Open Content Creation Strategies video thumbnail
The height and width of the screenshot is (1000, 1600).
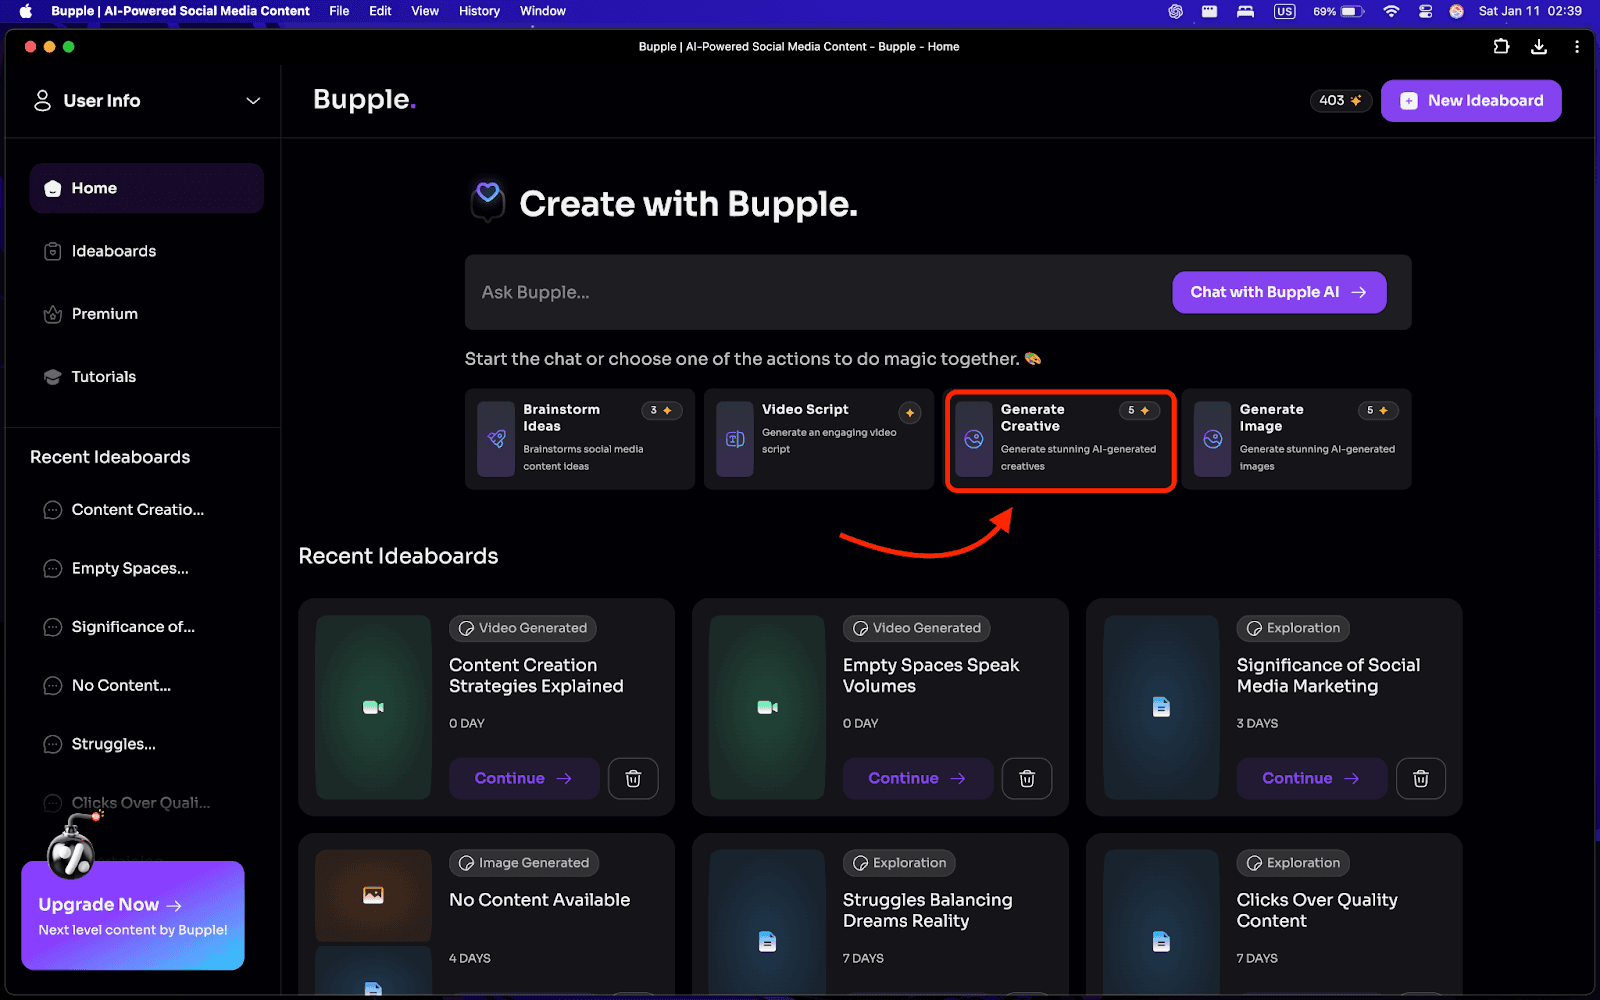[373, 707]
